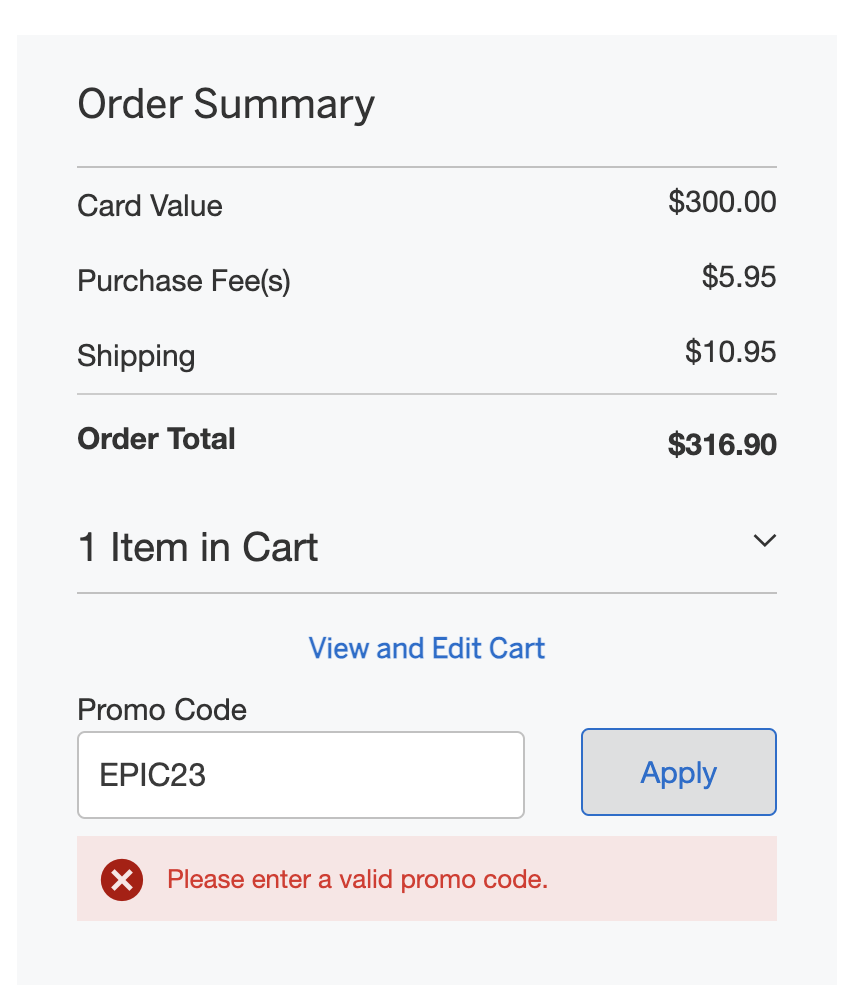Click the Purchase Fee(s) label
The width and height of the screenshot is (844, 1002).
click(184, 281)
